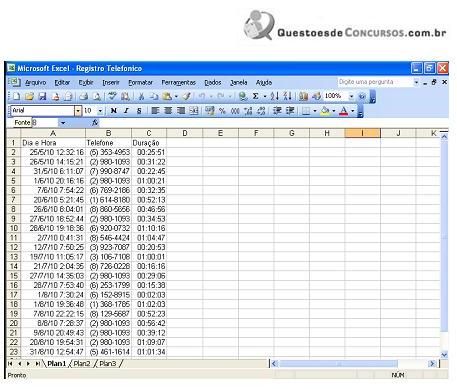Toggle align right
The width and height of the screenshot is (457, 389).
[181, 111]
